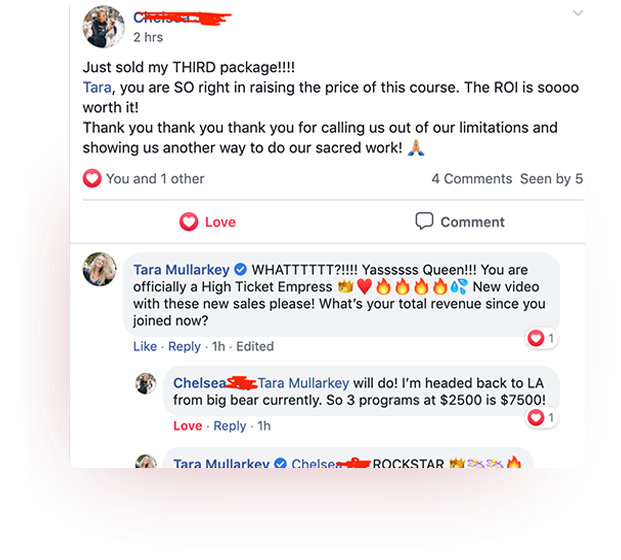The width and height of the screenshot is (621, 560).
Task: Click the verified badge next to Tara Mullarkey
Action: (240, 270)
